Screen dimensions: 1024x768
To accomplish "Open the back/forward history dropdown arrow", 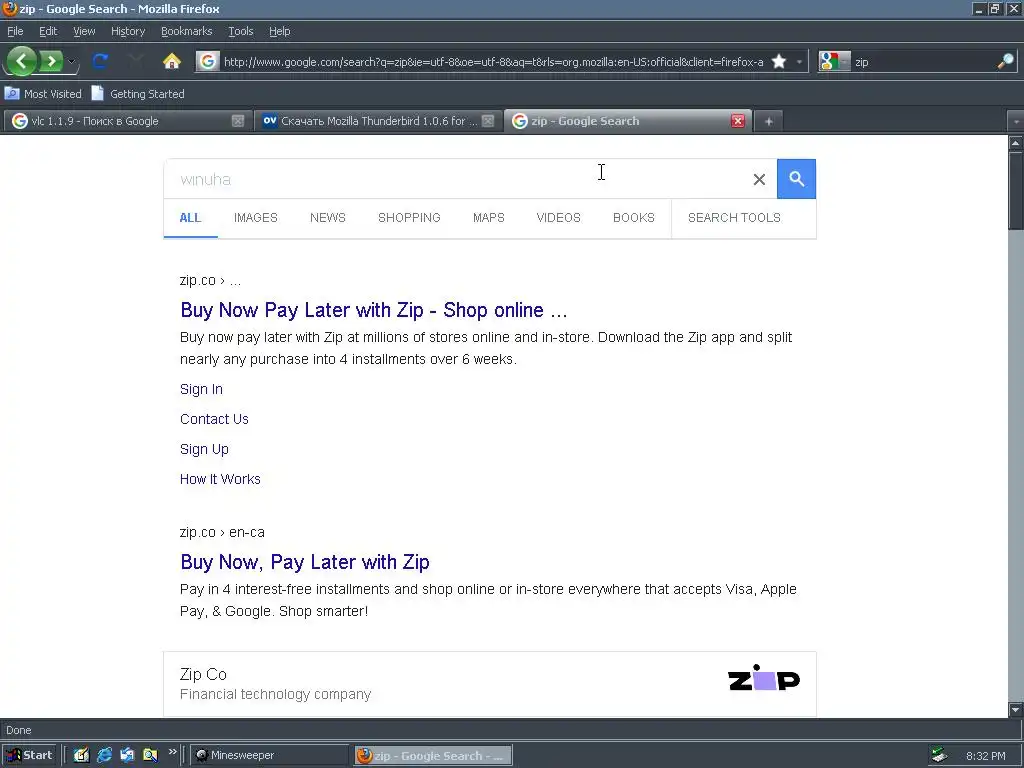I will point(71,62).
